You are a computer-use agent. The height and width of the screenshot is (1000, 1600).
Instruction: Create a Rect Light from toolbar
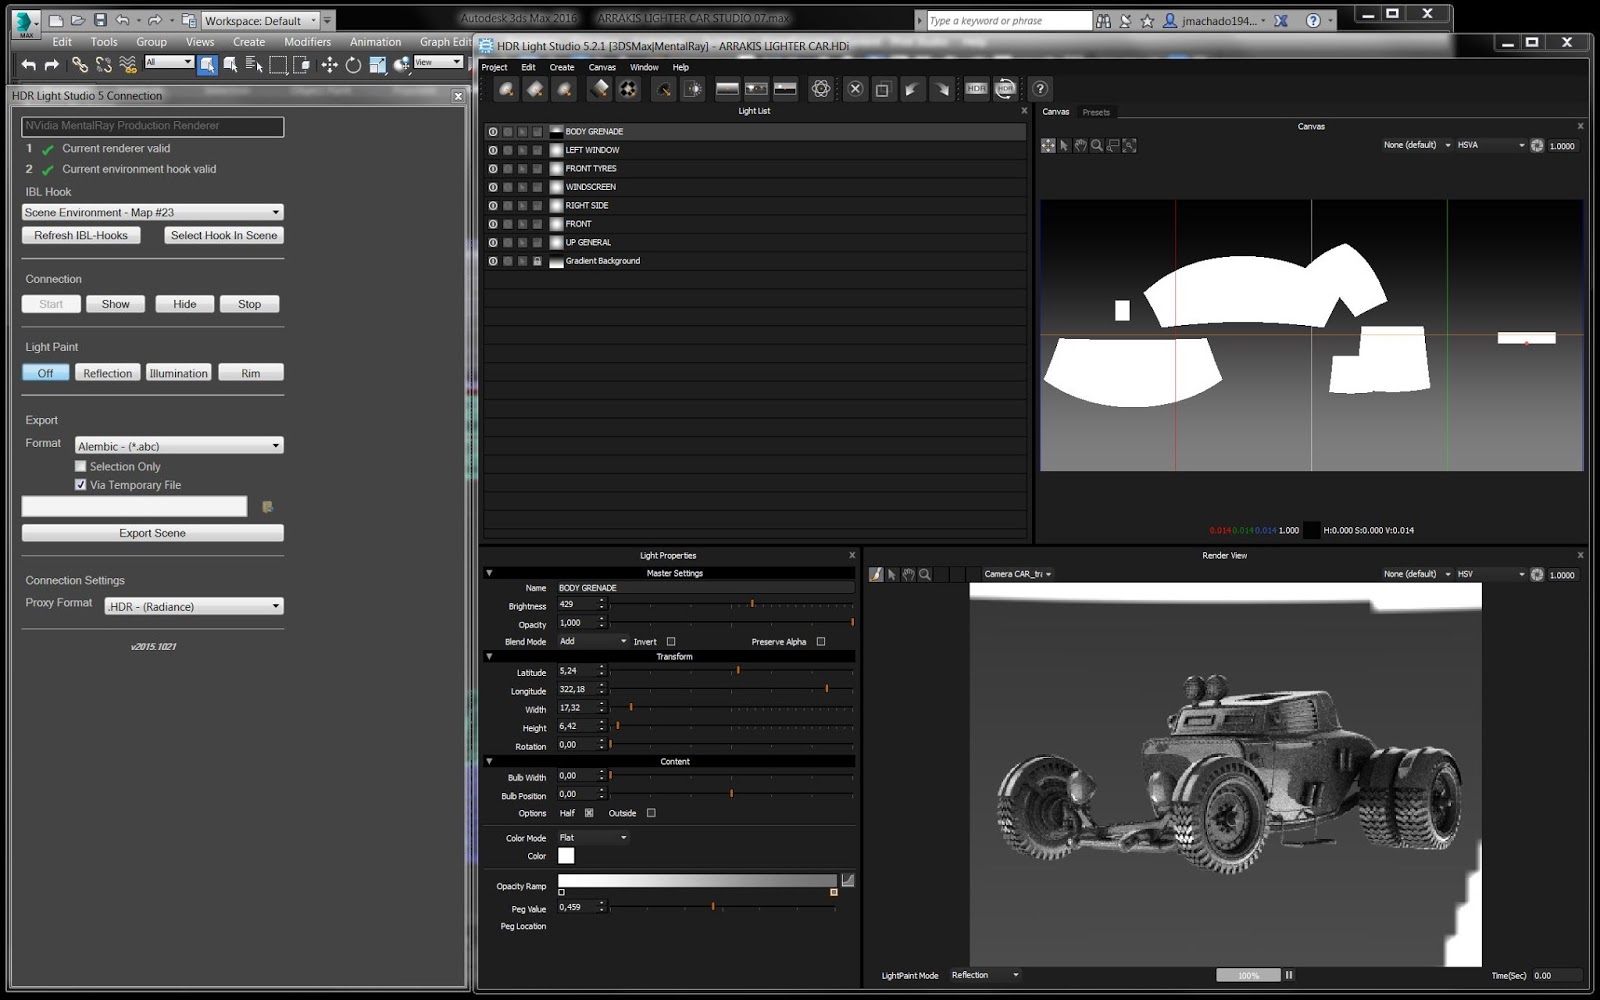point(536,89)
